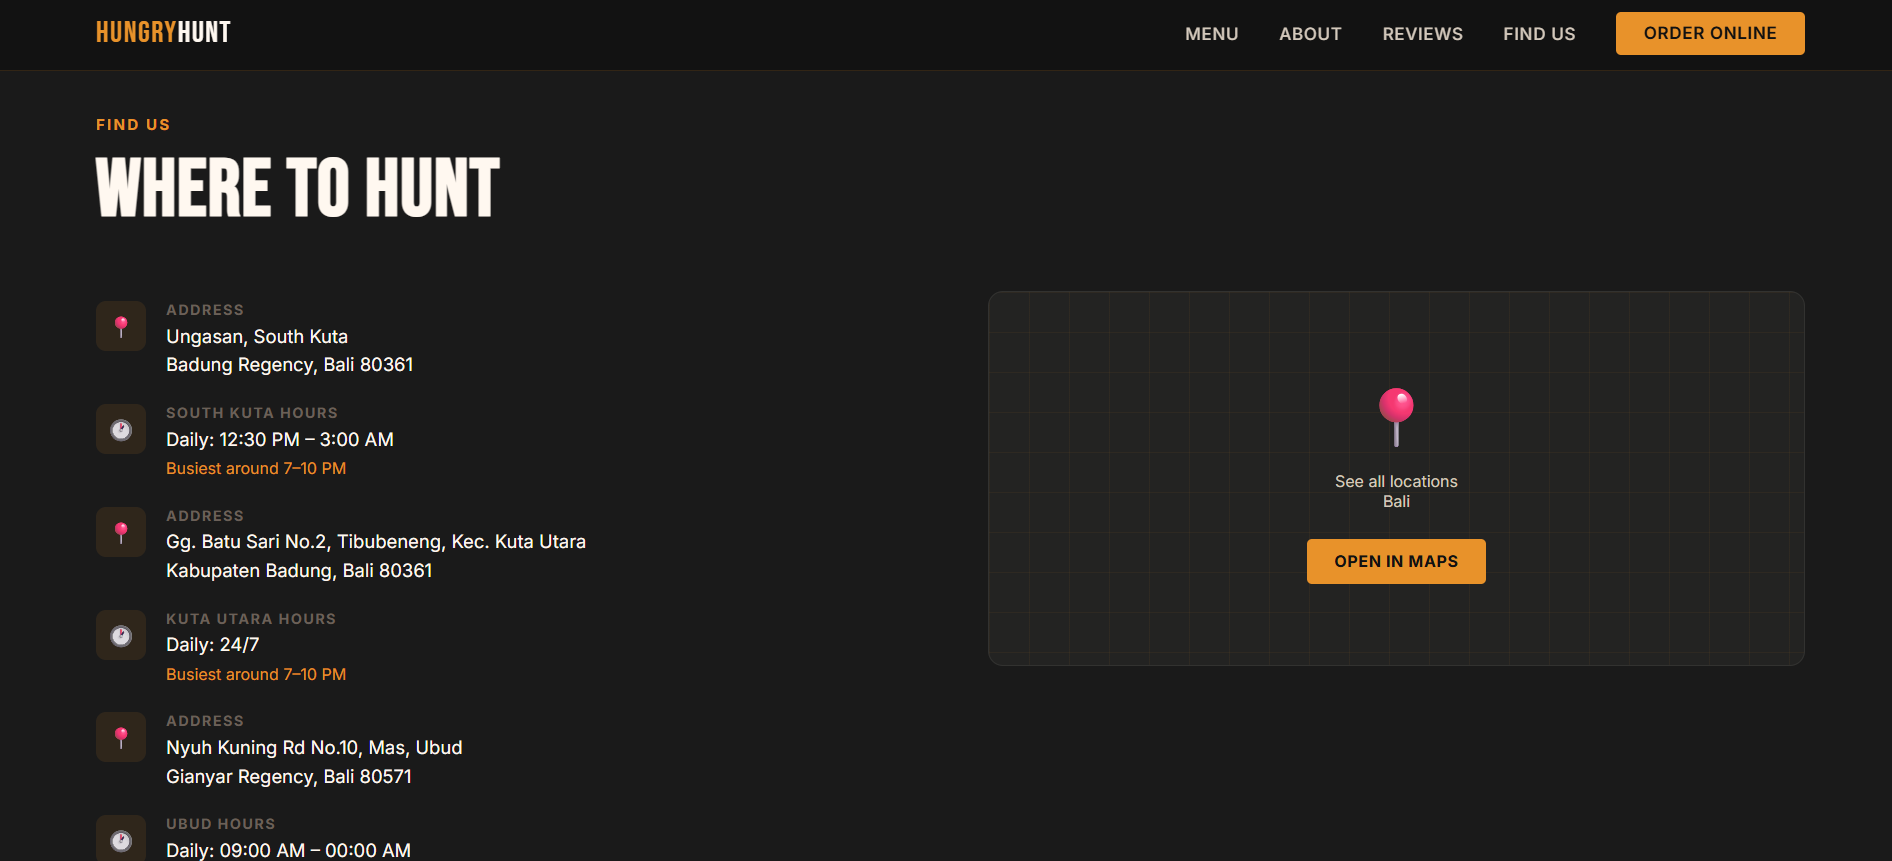Click Ubud hours 09:00 AM – 00:00 AM
The image size is (1892, 861).
click(288, 850)
